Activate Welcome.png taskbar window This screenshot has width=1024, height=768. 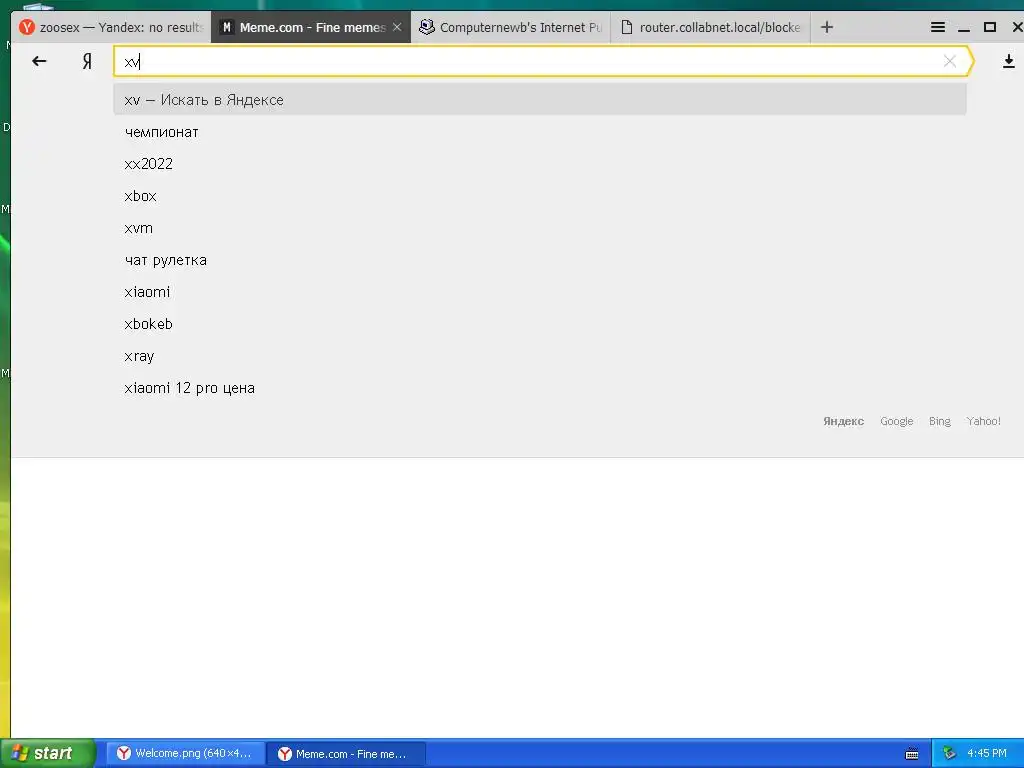pyautogui.click(x=185, y=753)
